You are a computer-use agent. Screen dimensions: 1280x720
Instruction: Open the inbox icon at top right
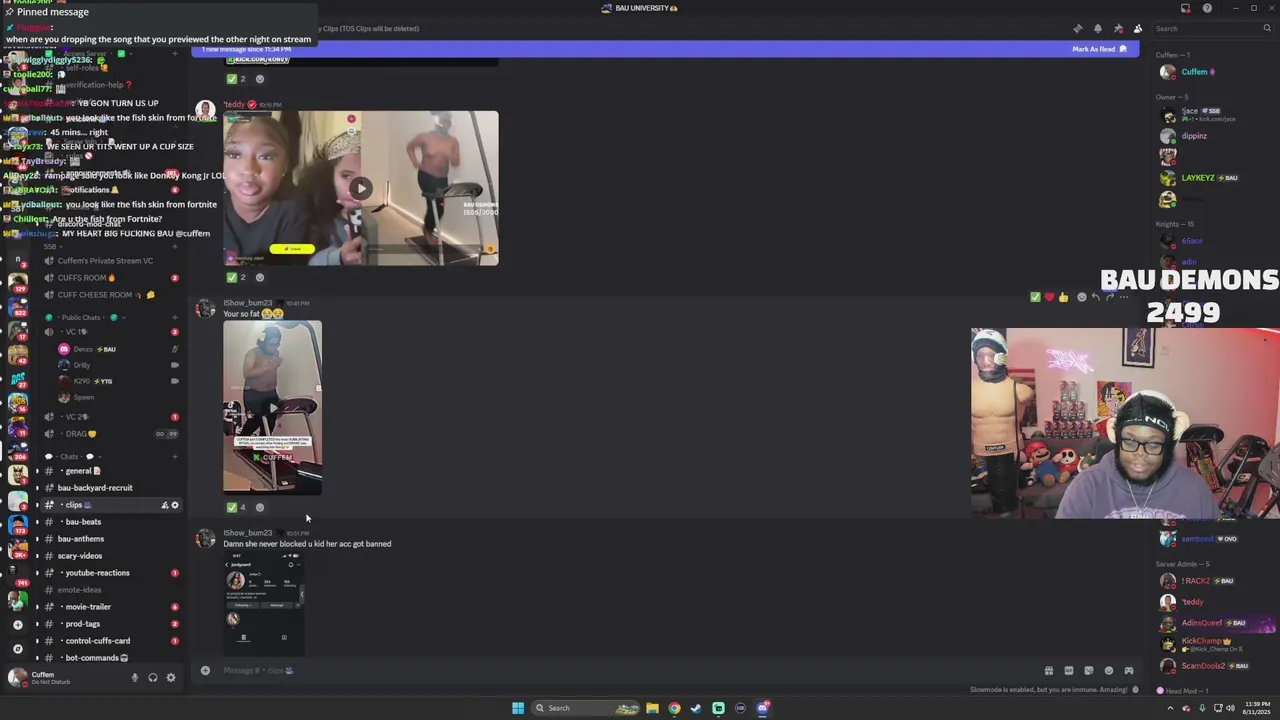pos(1186,8)
